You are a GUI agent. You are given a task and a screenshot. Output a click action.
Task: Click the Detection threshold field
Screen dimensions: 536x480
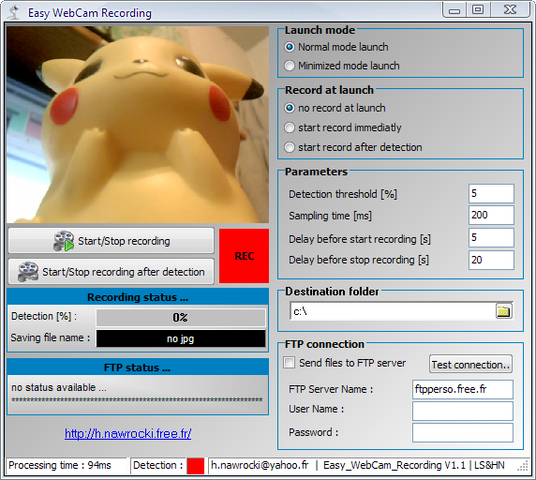[x=491, y=194]
